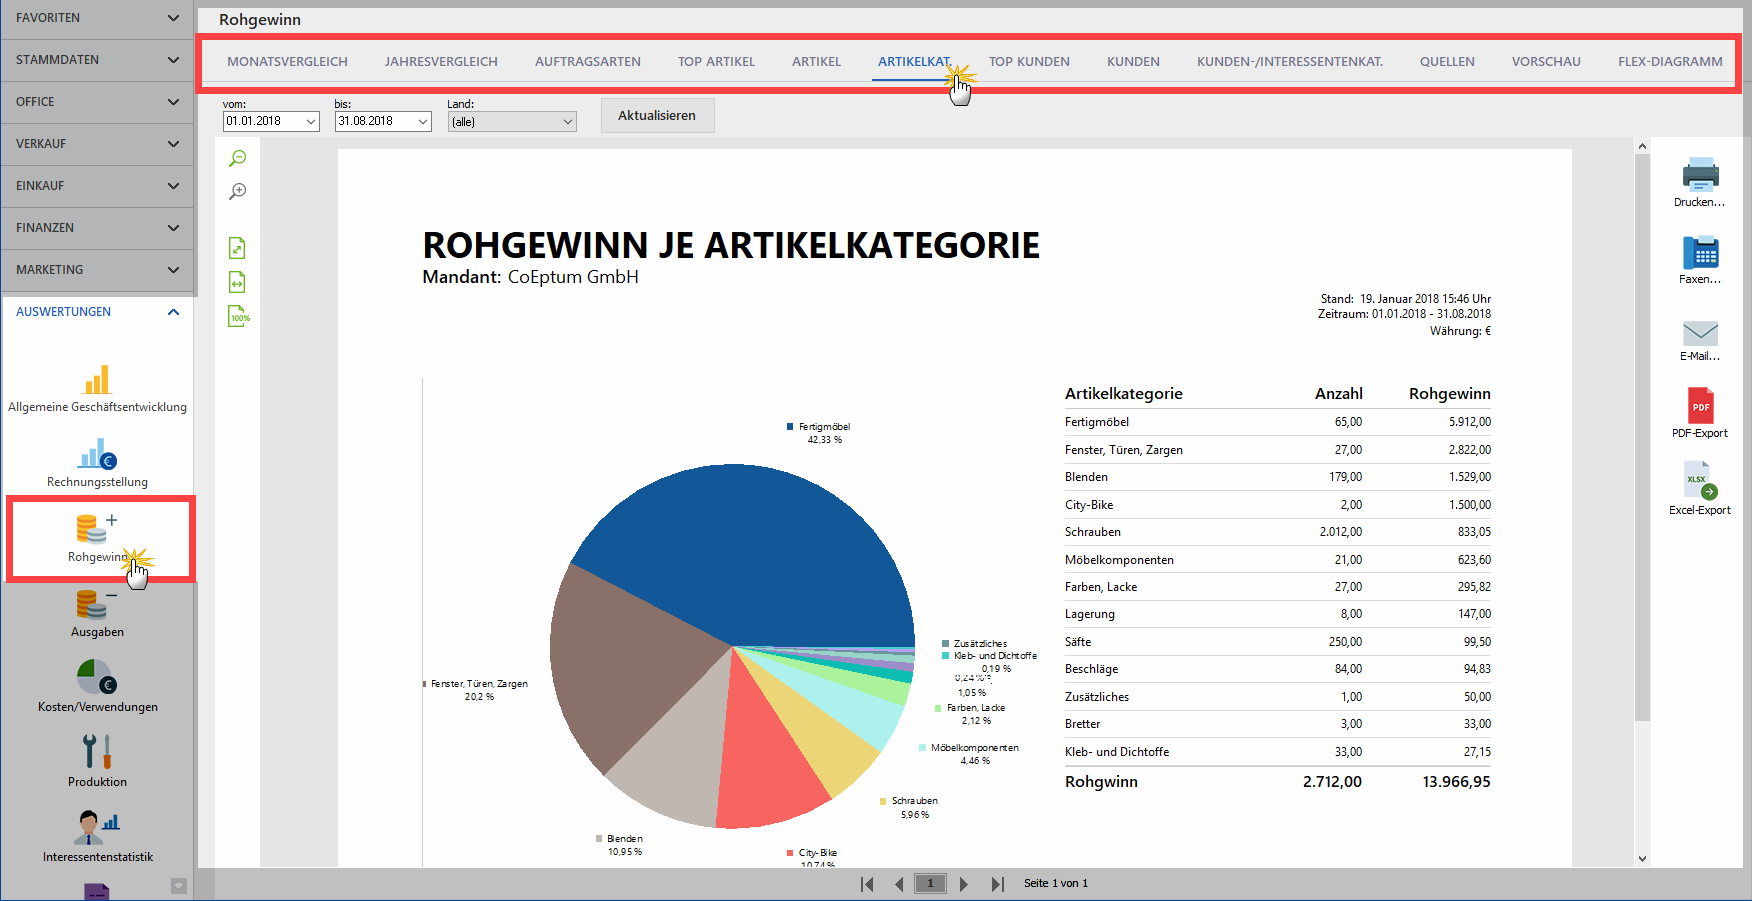Click total value '13.966,95'
1752x901 pixels.
click(x=1456, y=782)
